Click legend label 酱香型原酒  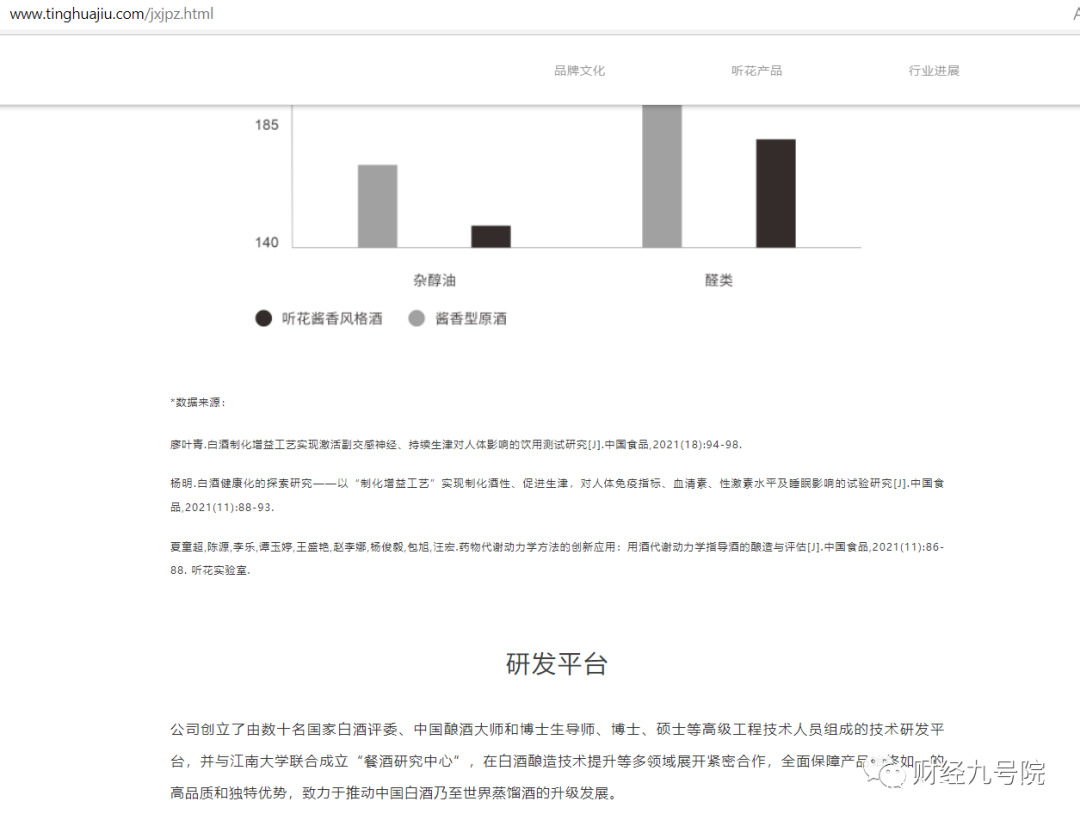tap(471, 318)
